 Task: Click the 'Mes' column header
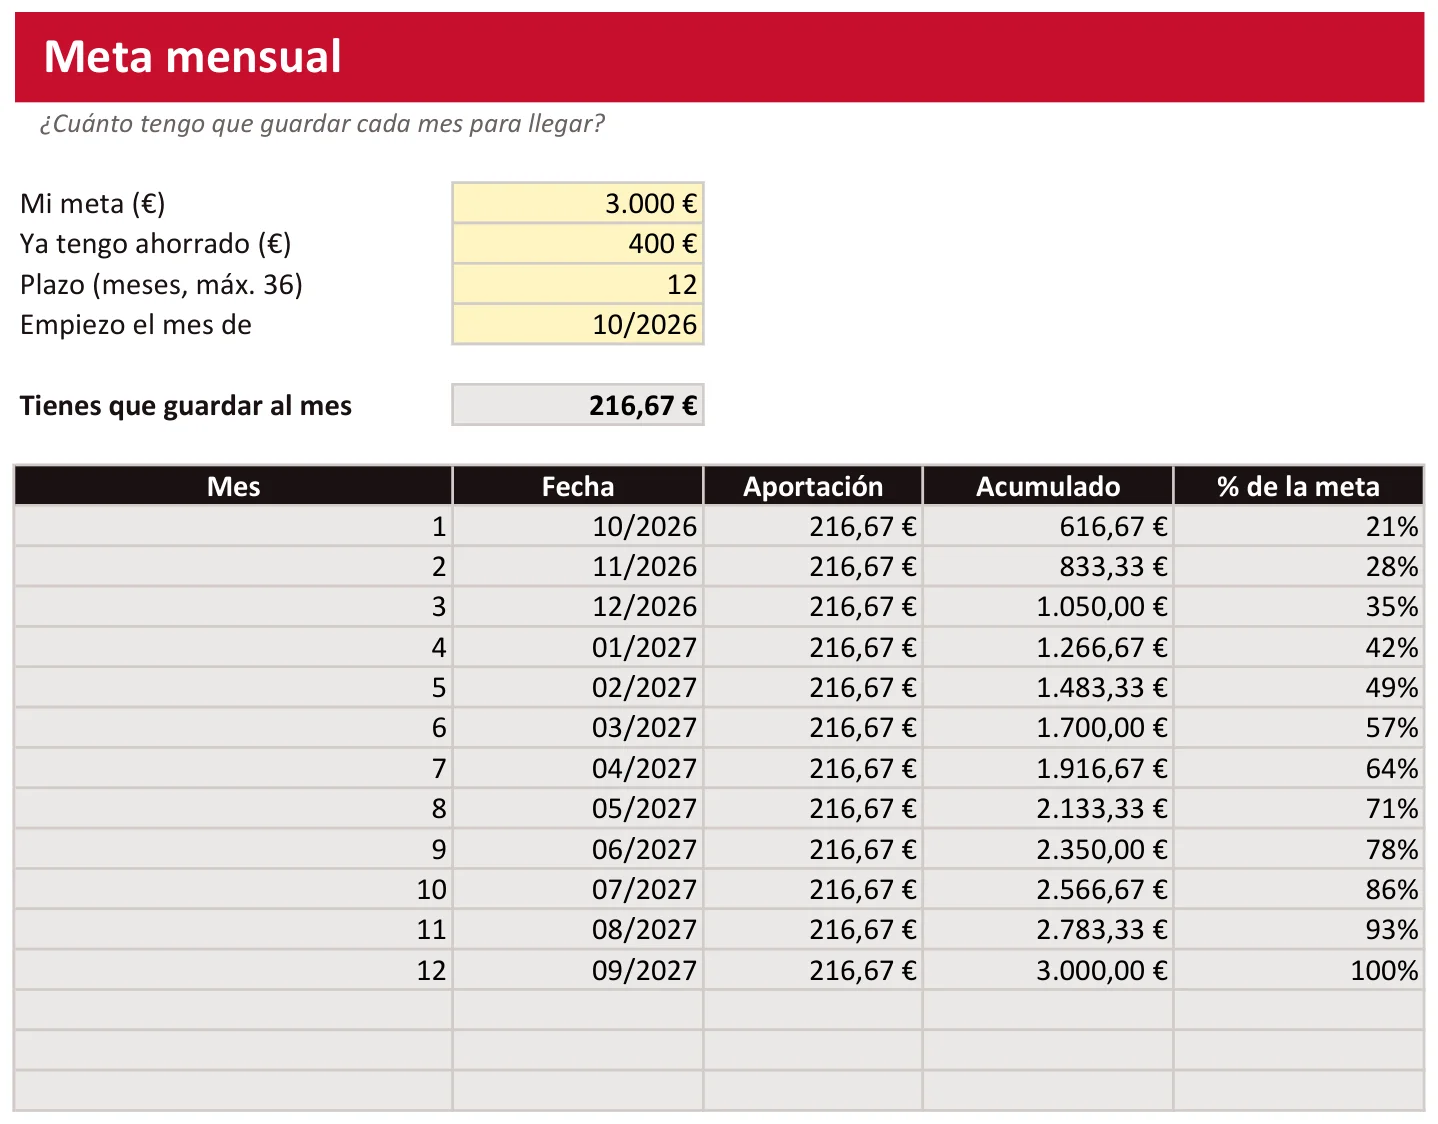coord(233,486)
